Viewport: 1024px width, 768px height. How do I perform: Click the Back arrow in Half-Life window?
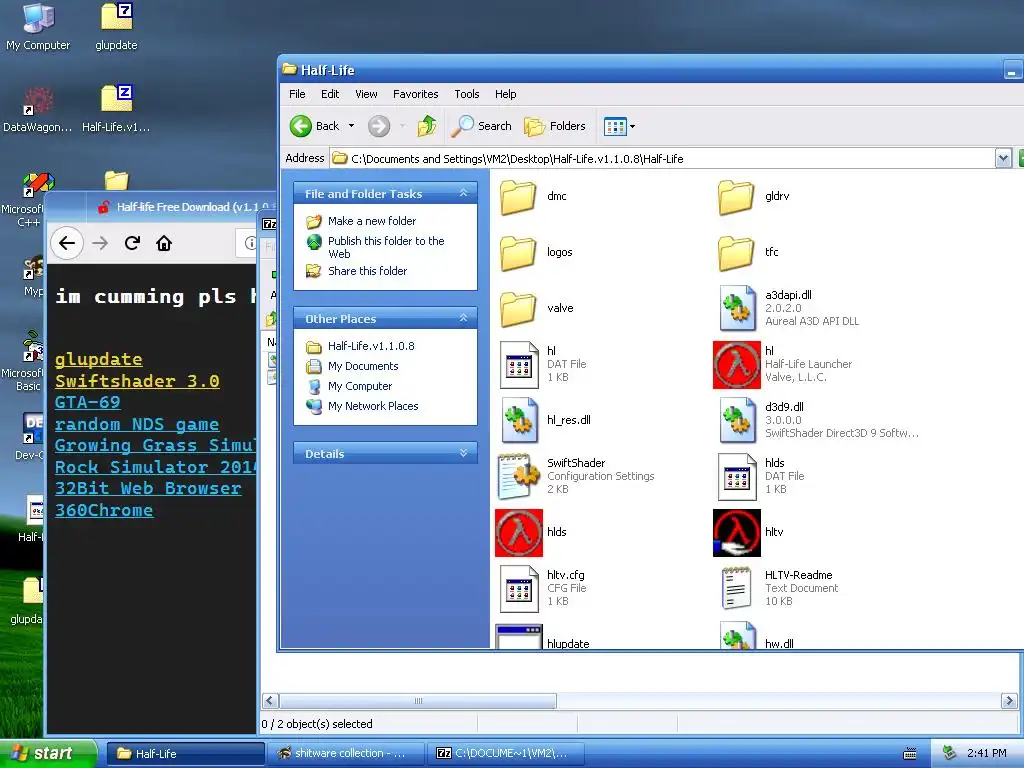301,126
